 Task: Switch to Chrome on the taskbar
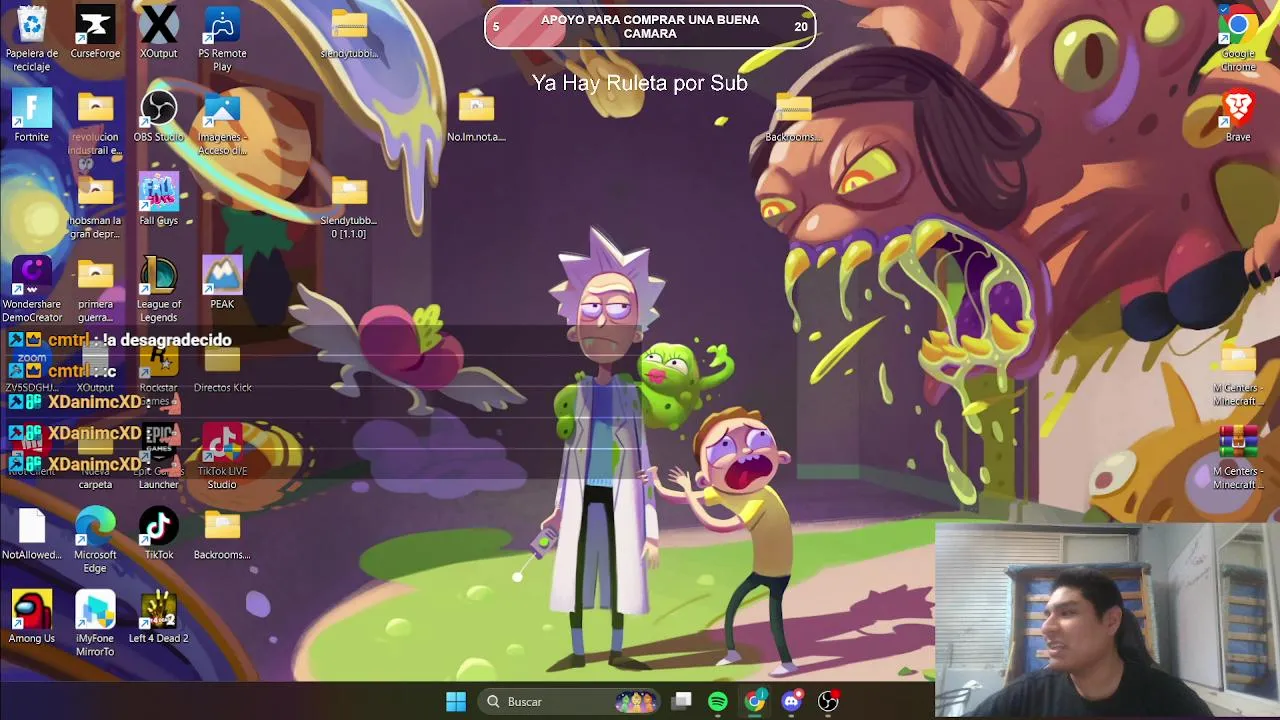point(755,701)
